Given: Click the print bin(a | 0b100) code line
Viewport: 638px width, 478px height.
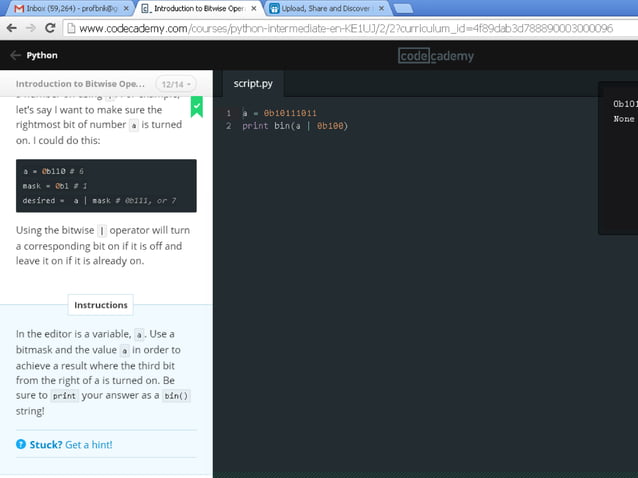Looking at the screenshot, I should (x=295, y=126).
